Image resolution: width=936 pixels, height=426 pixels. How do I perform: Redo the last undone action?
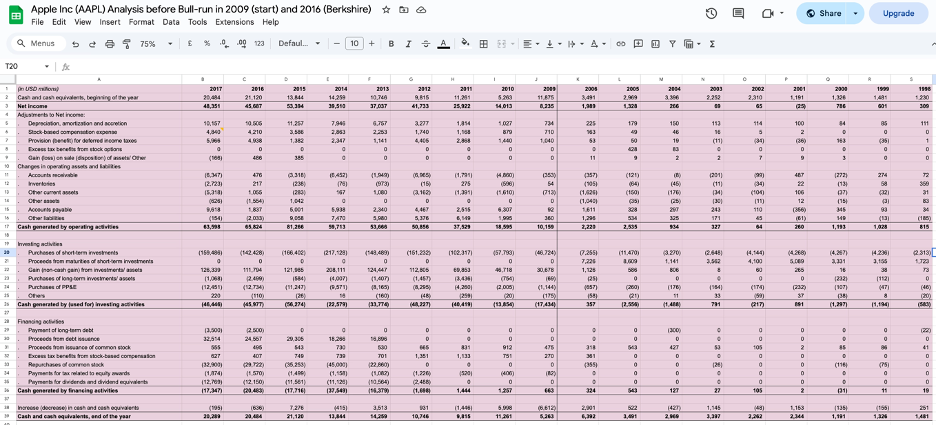(x=92, y=44)
